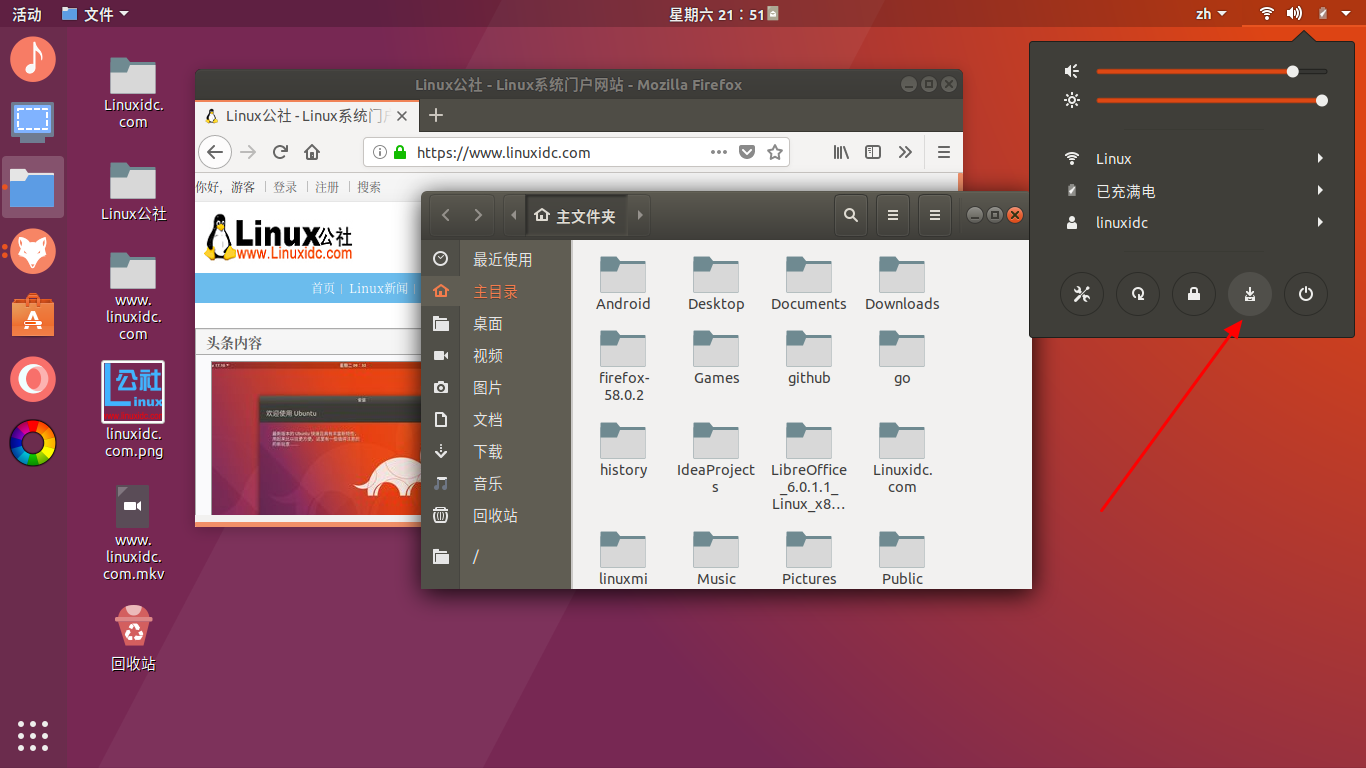Viewport: 1366px width, 768px height.
Task: Mute volume via the speaker icon
Action: 1071,71
